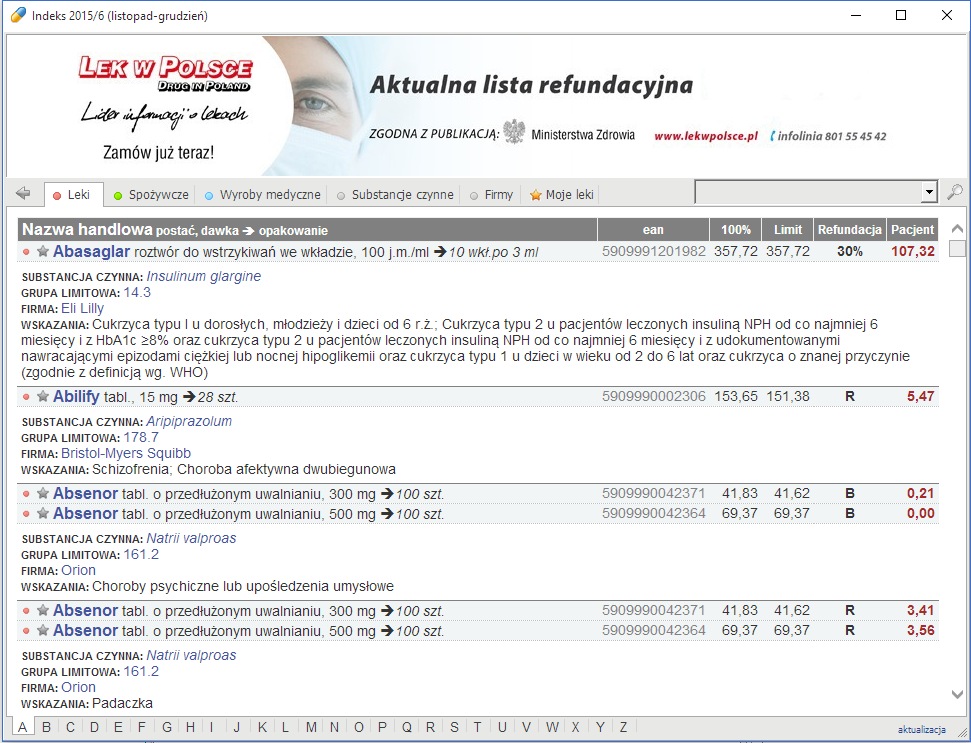
Task: Open Absenor 300 mg link with refund B
Action: coord(85,493)
